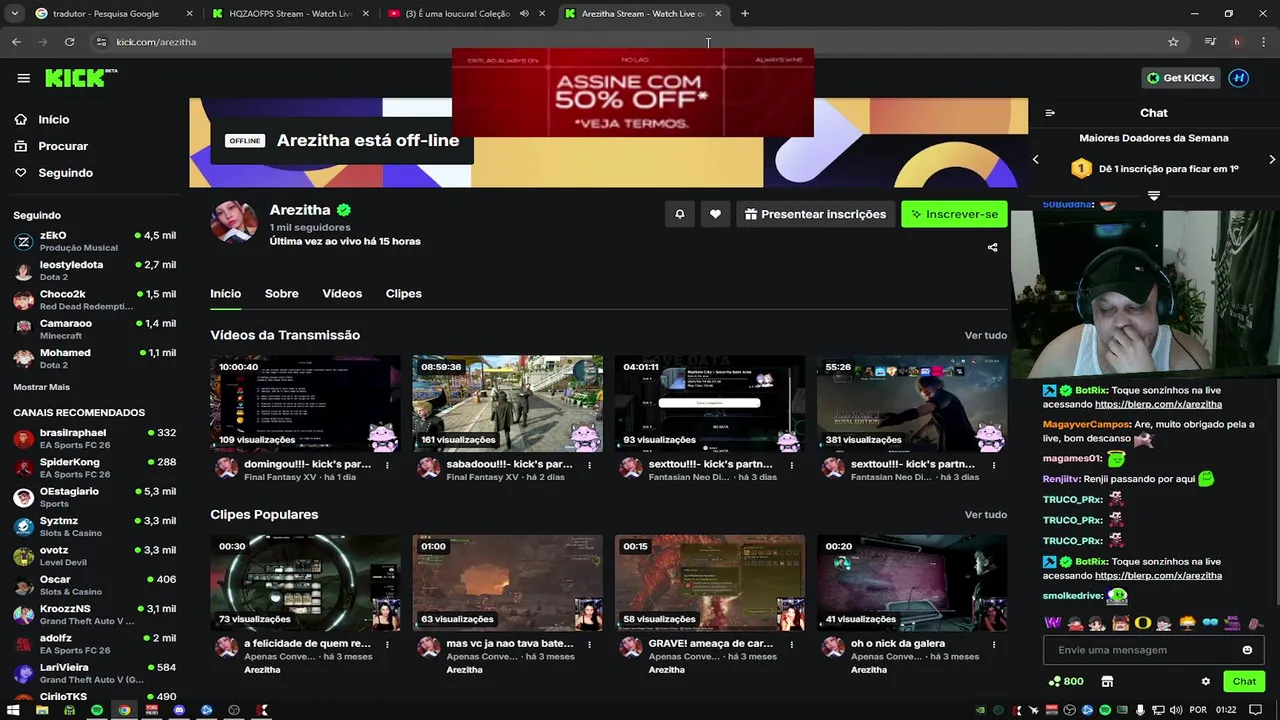
Task: Switch to HQZAOFPS Stream browser tab
Action: click(x=291, y=14)
